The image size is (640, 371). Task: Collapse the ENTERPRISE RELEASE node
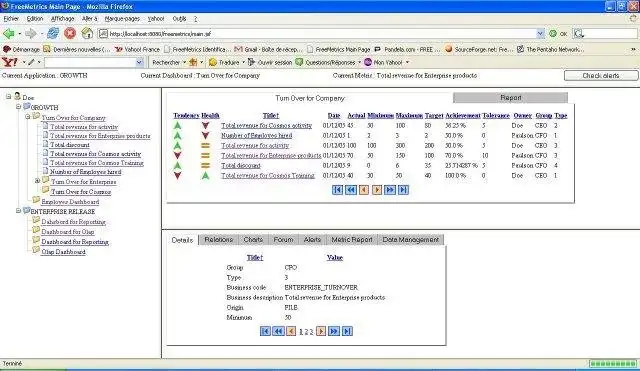18,211
